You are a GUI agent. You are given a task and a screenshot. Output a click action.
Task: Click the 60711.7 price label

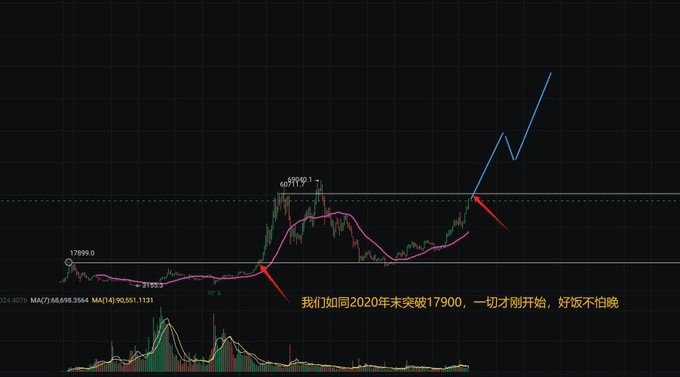click(x=292, y=184)
